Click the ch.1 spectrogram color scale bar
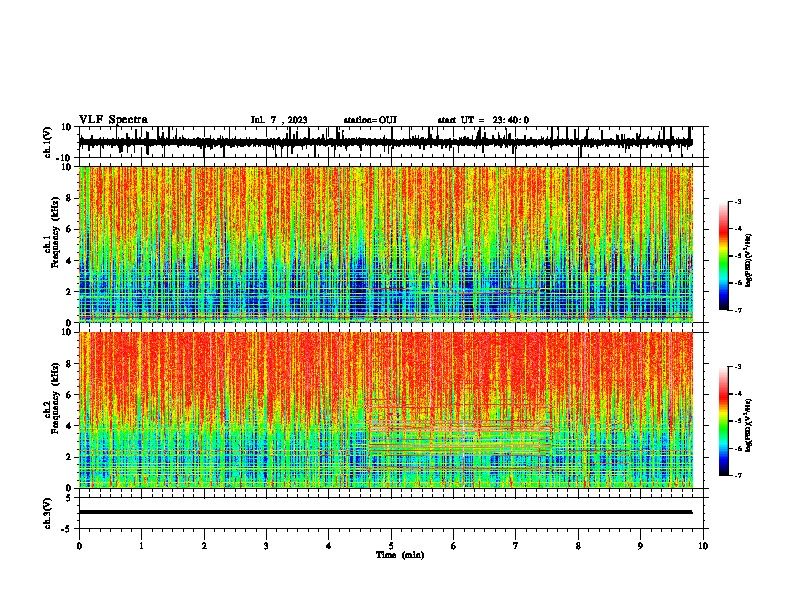The height and width of the screenshot is (612, 792). (724, 256)
